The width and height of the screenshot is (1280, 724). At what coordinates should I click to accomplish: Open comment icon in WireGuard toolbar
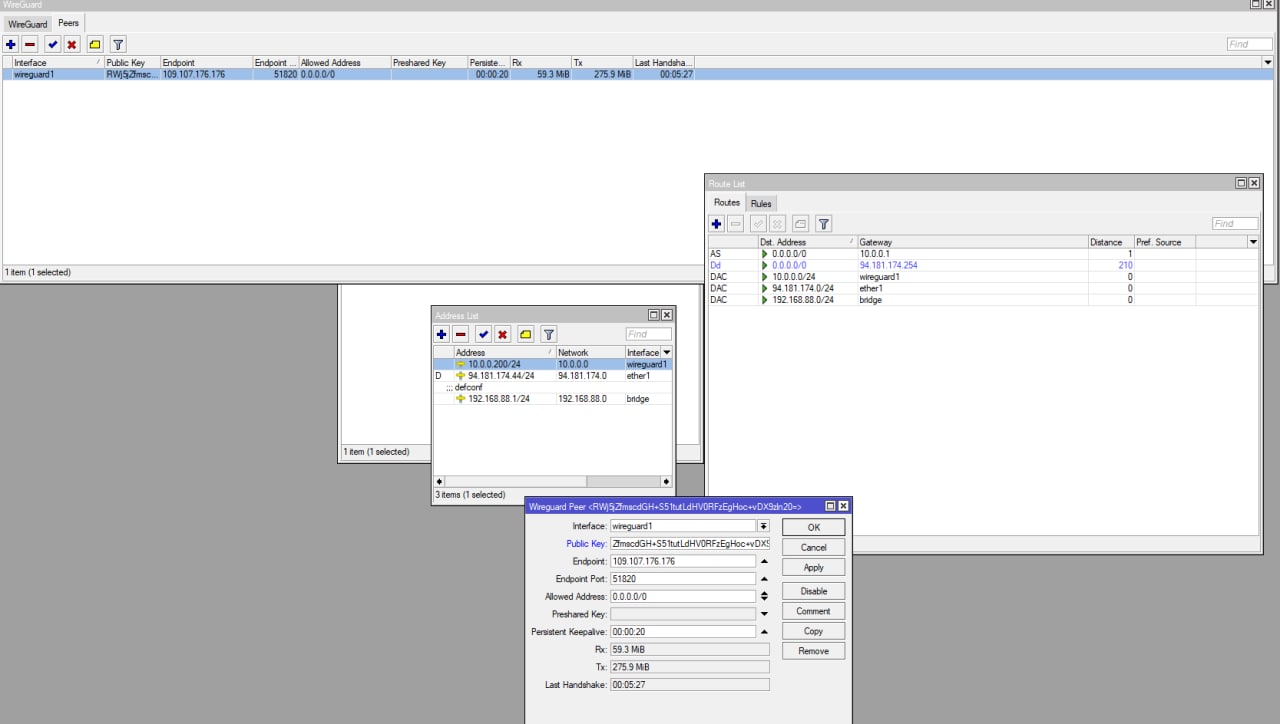(x=95, y=44)
